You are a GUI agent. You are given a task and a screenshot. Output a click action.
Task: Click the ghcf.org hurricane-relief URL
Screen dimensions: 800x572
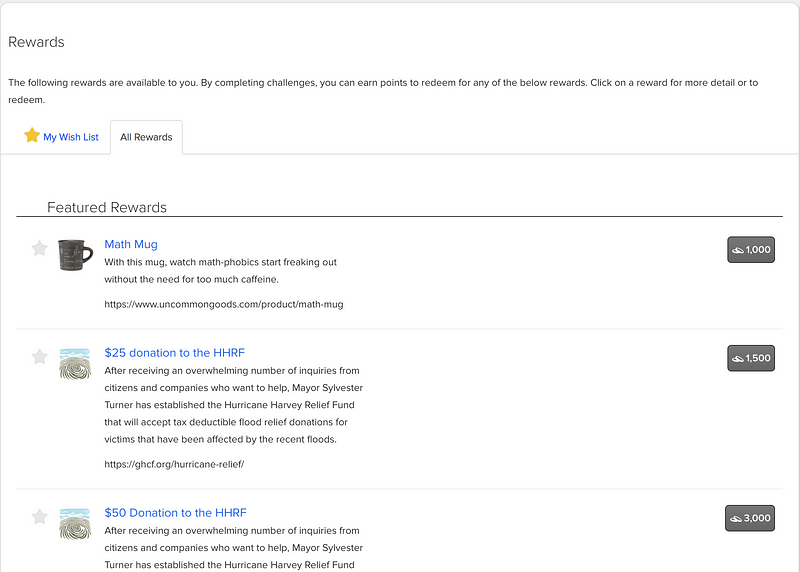coord(174,464)
